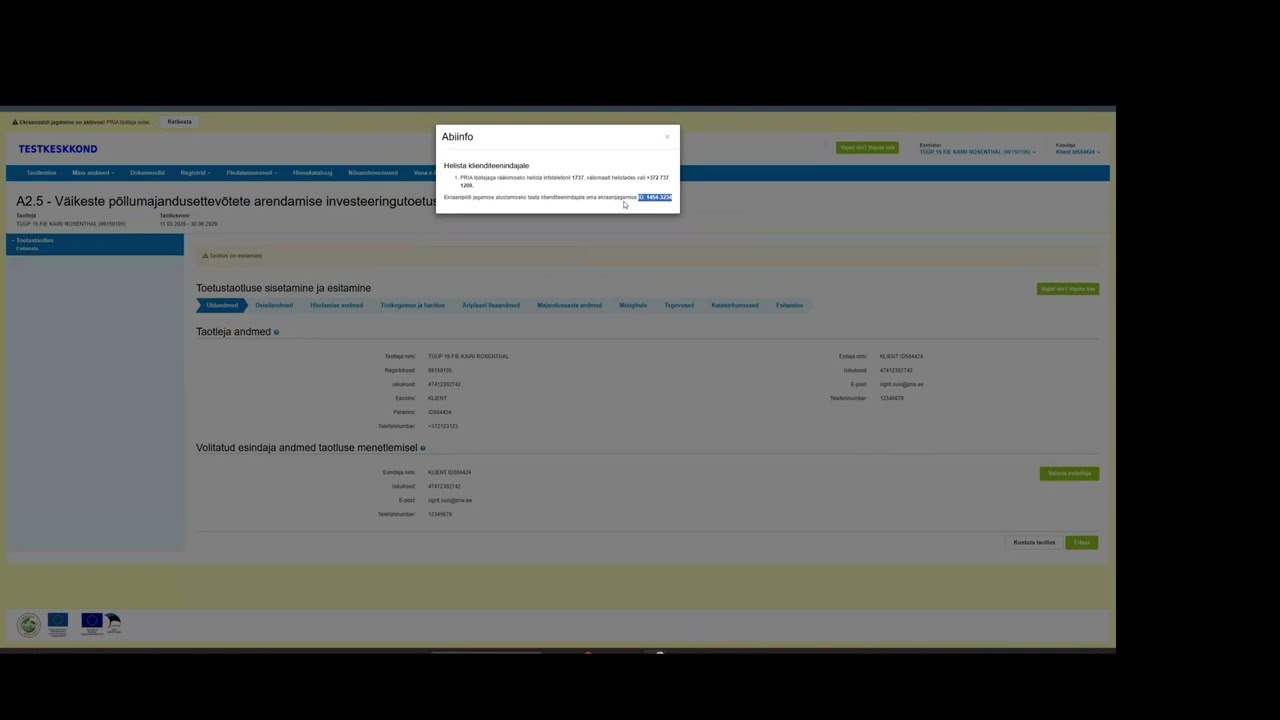Click the Kustuta taotlus button

[x=1034, y=542]
